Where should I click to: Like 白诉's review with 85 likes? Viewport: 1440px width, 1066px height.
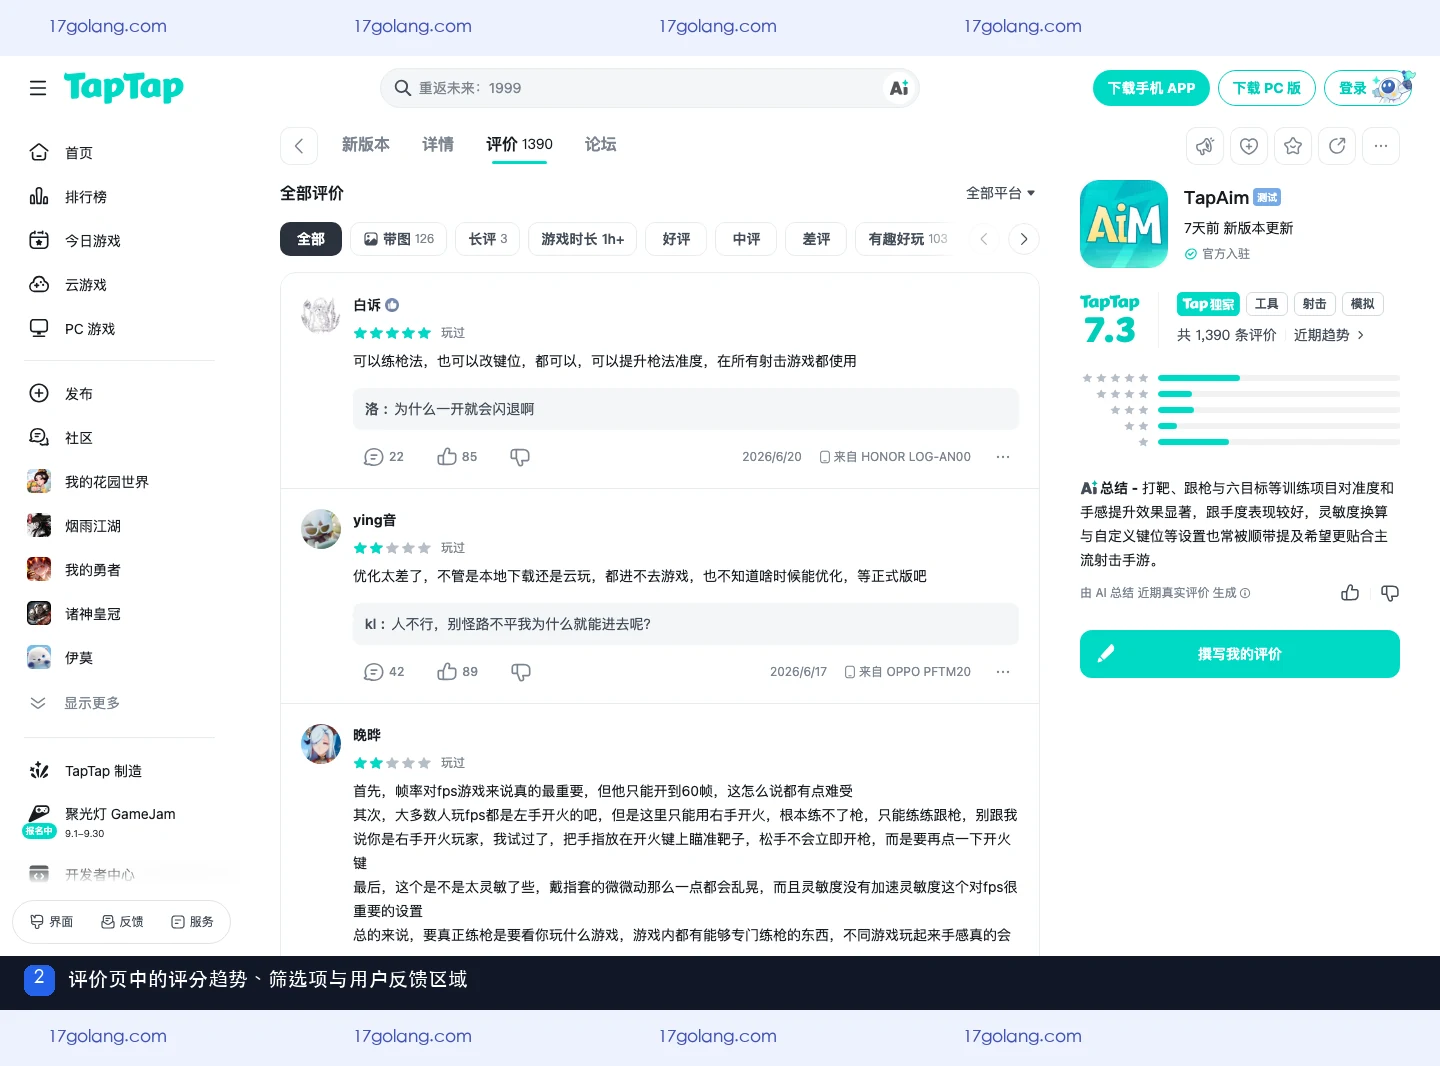[457, 457]
